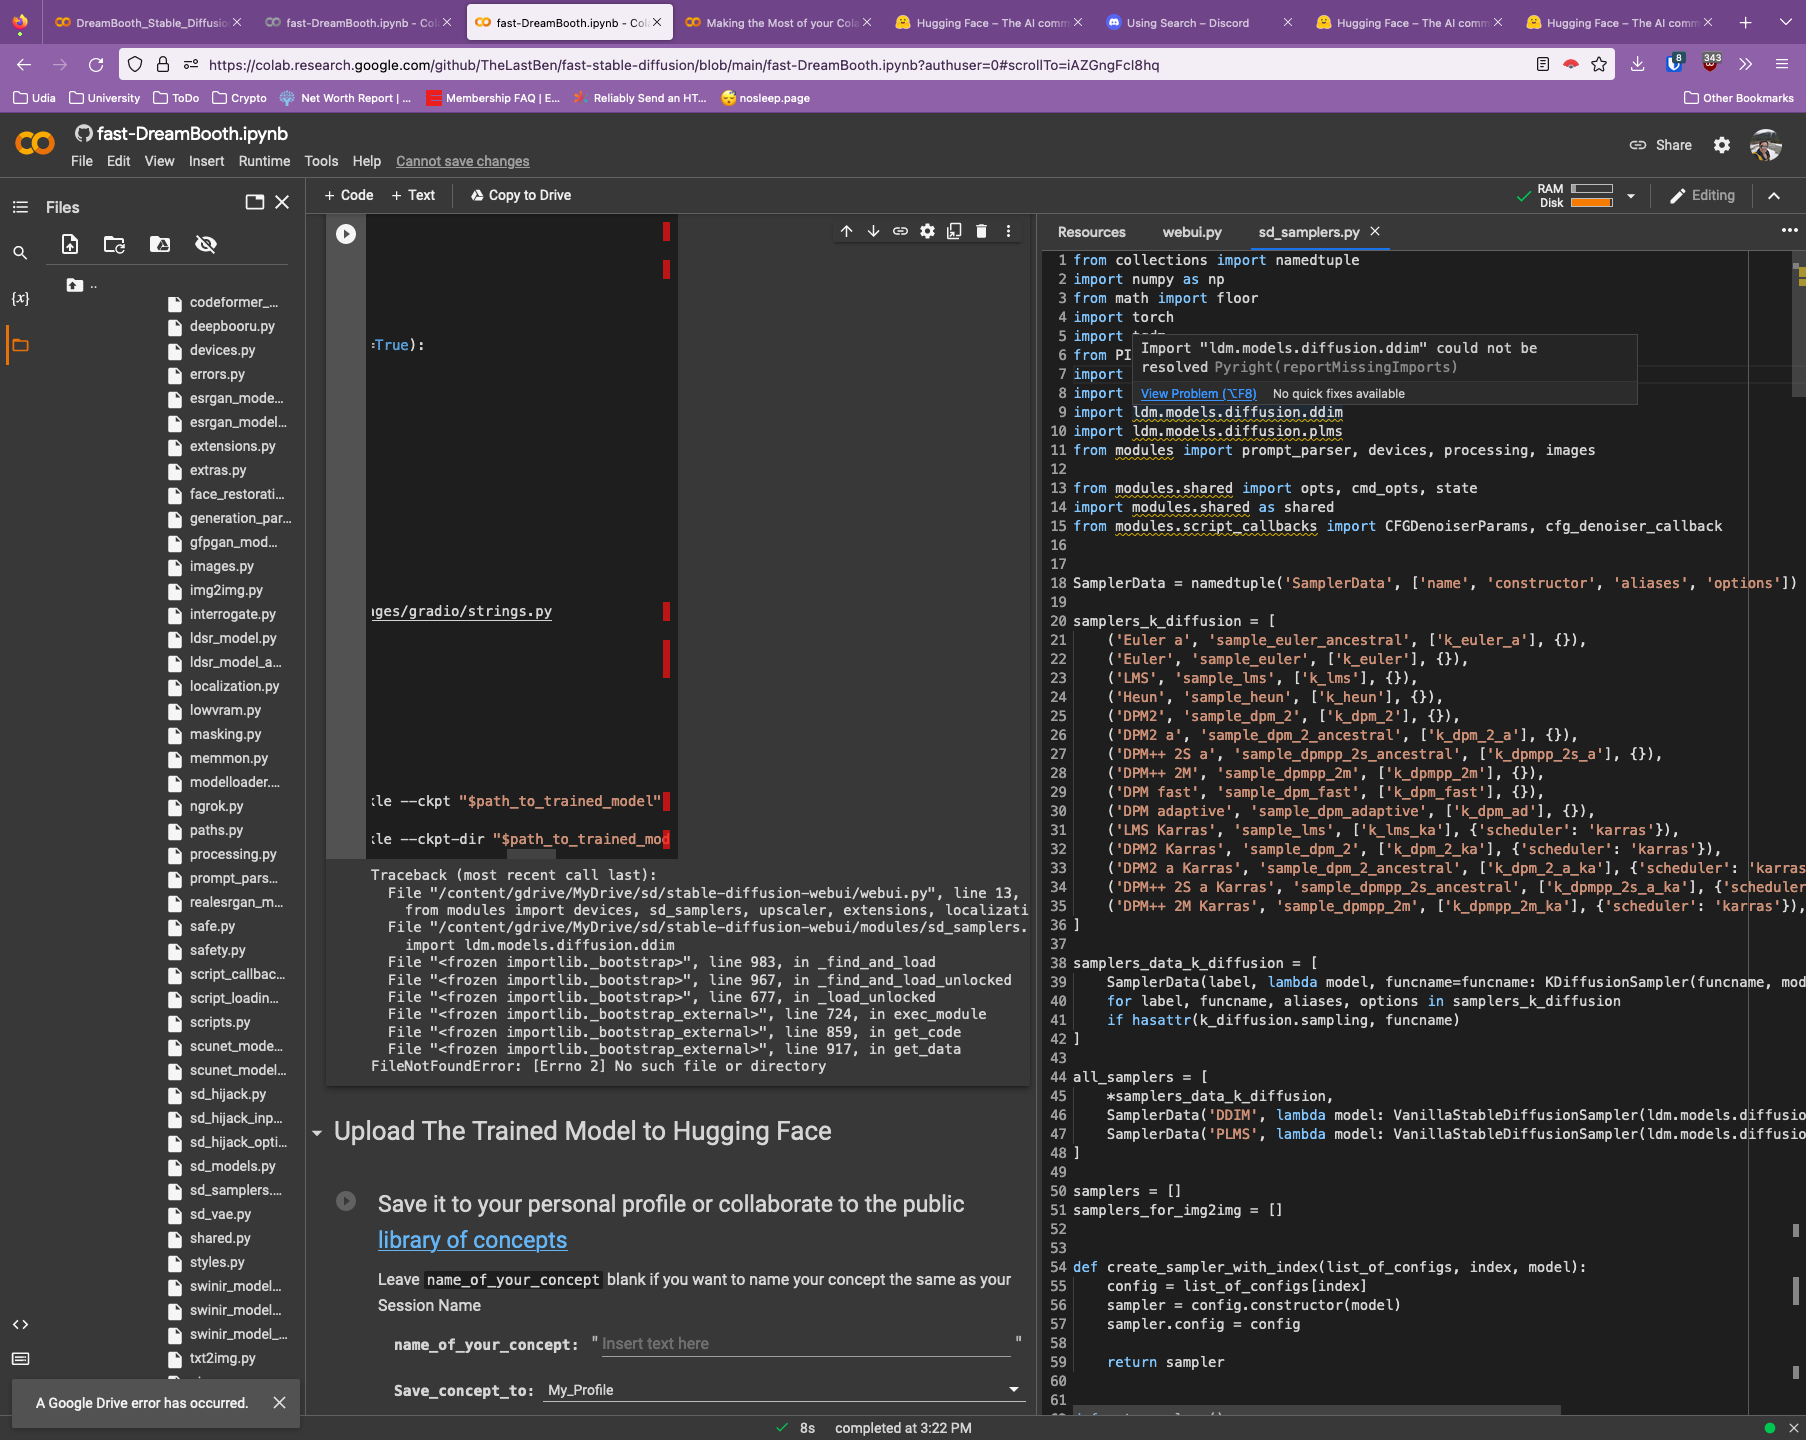Open the Firefox tab list dropdown

click(1785, 22)
